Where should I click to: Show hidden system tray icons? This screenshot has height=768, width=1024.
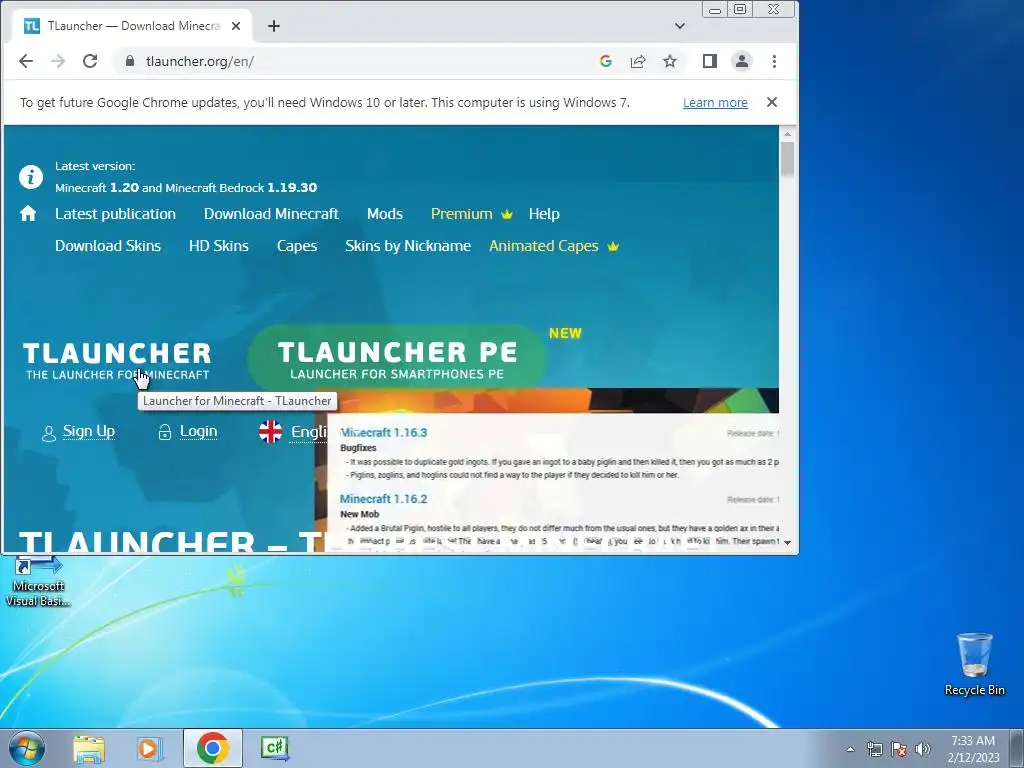point(850,749)
